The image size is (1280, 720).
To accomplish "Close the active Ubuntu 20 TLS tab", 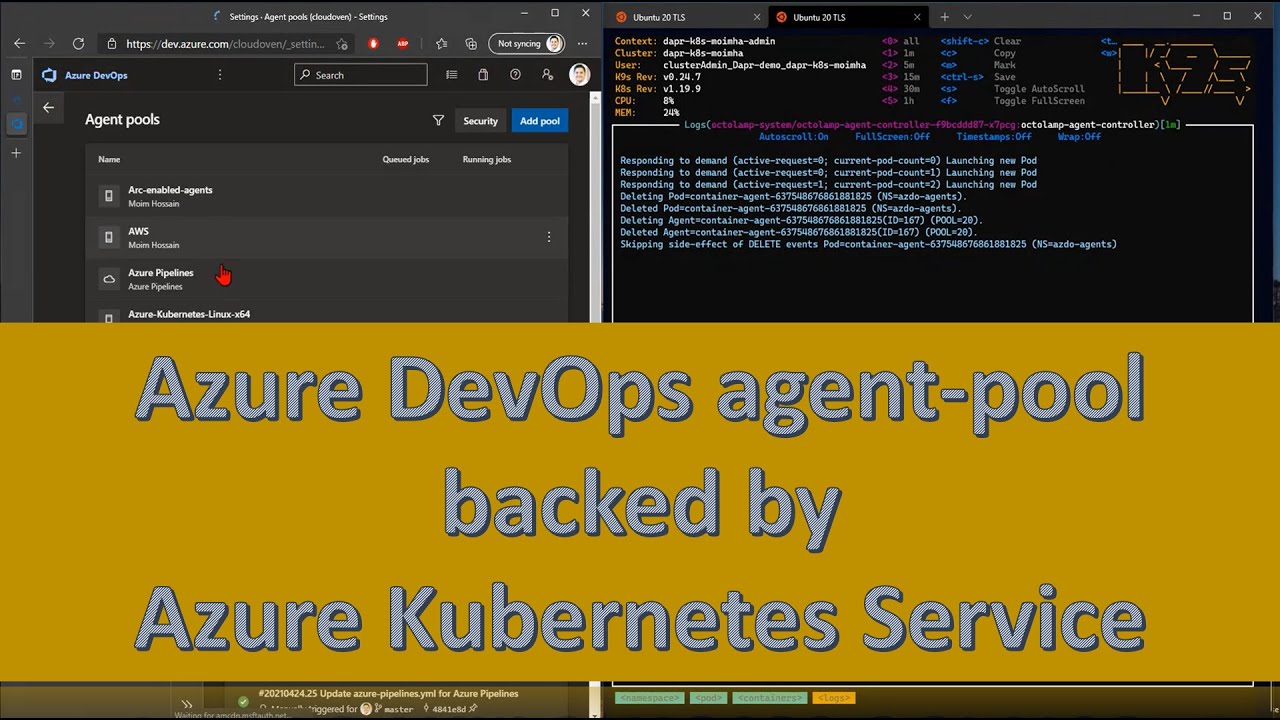I will click(916, 17).
